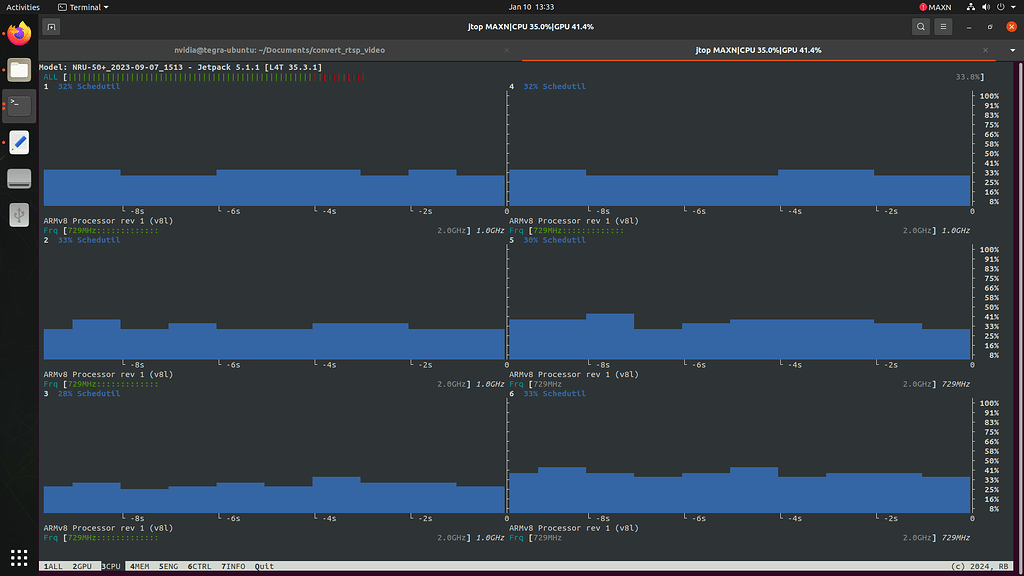
Task: Click Activities in the top bar
Action: click(x=23, y=7)
